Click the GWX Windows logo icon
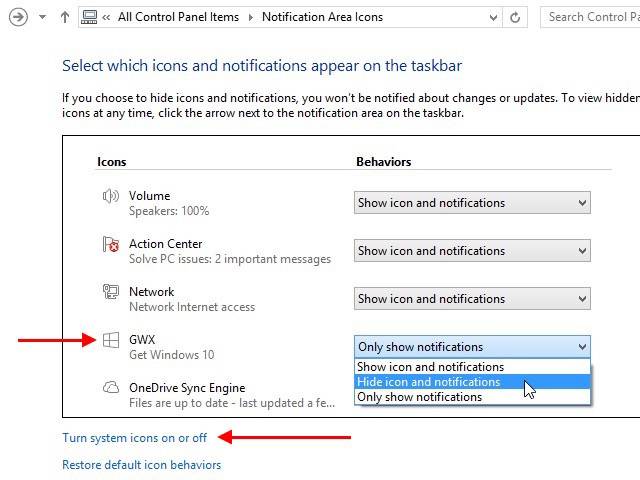 coord(111,340)
